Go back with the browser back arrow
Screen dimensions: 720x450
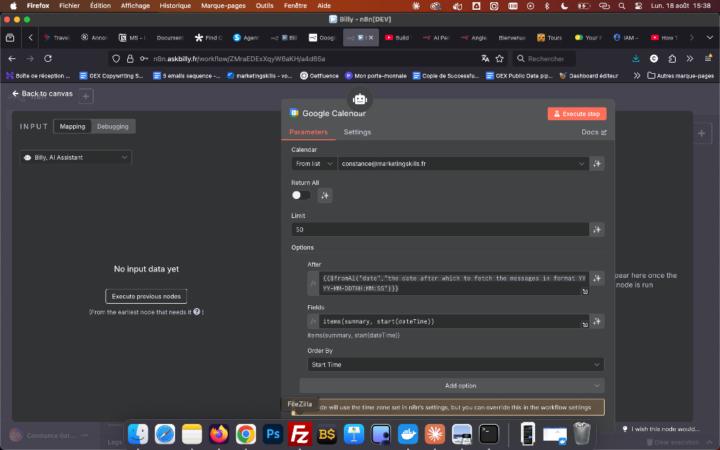pos(12,59)
